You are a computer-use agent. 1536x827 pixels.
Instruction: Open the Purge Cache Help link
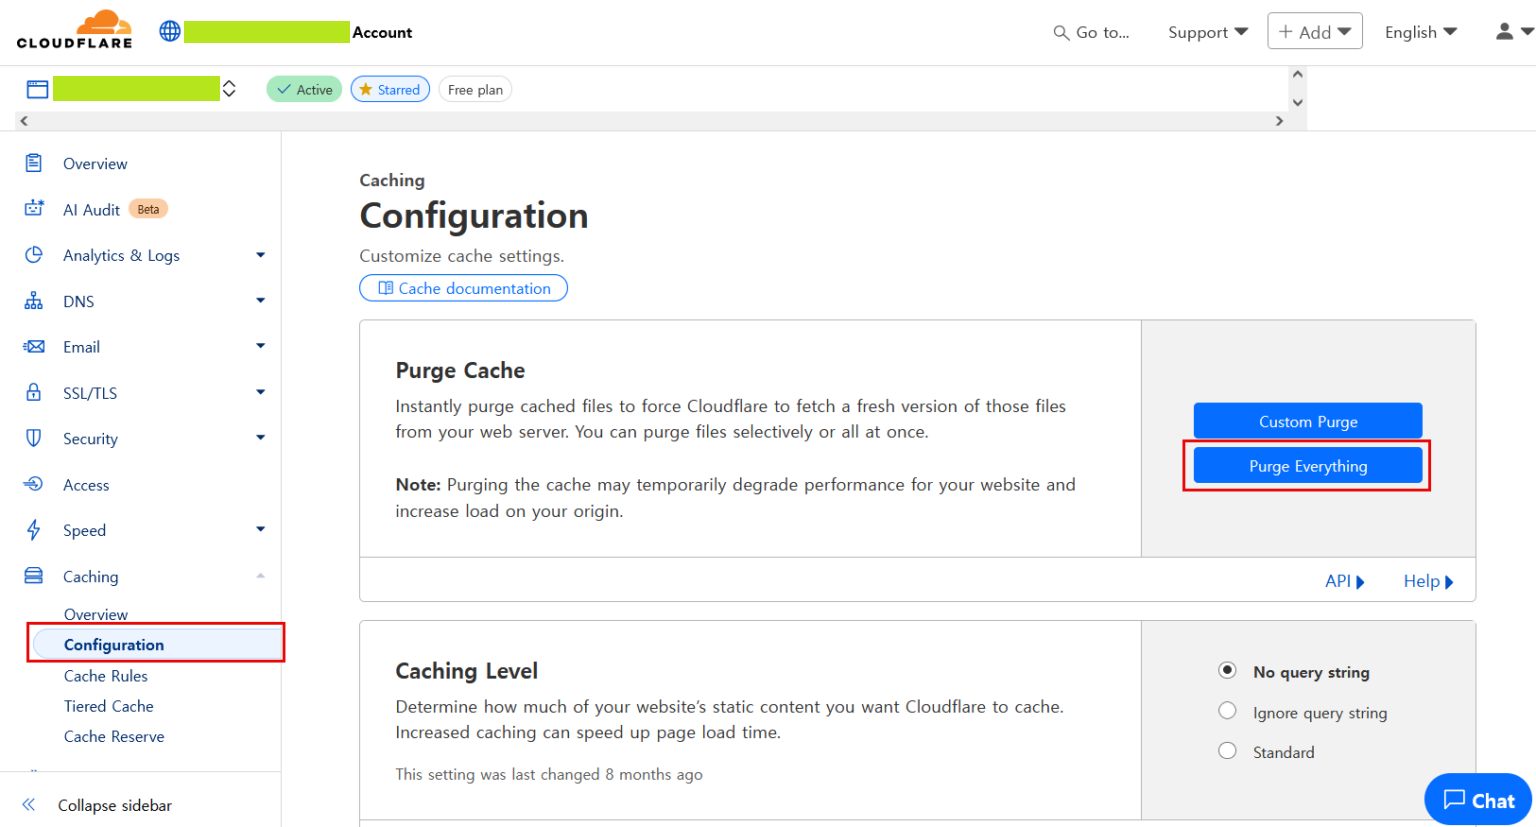(1428, 581)
